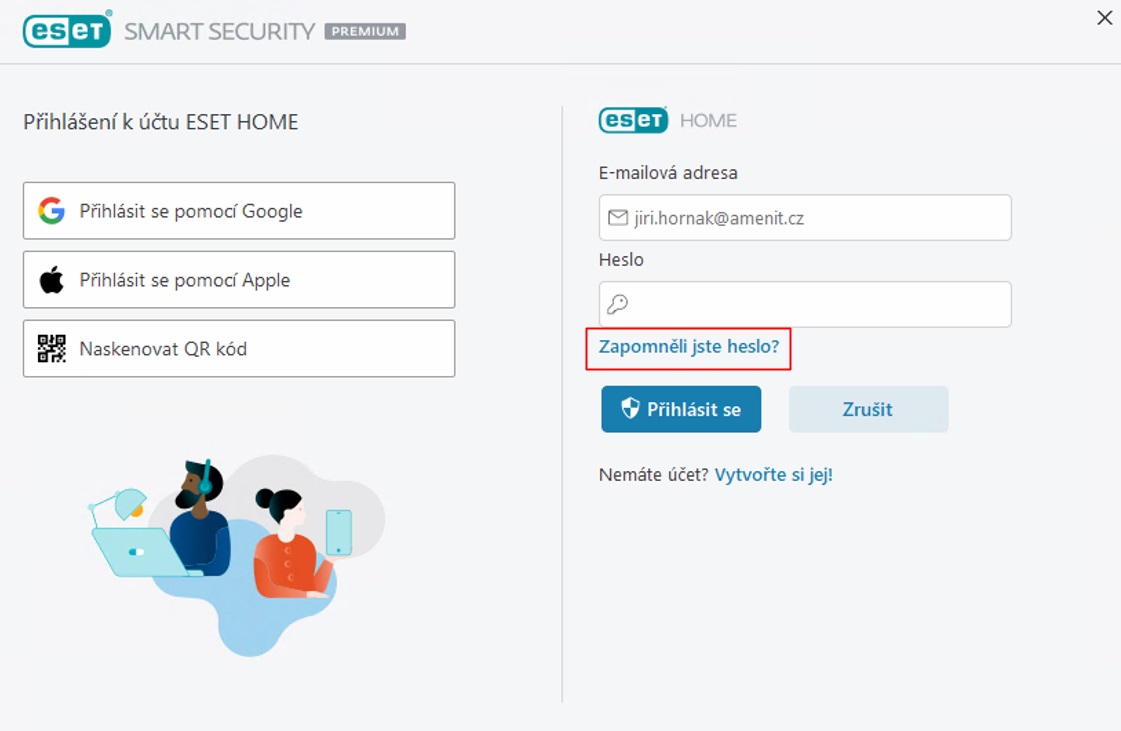Viewport: 1121px width, 731px height.
Task: Choose Přihlásit se pomocí Apple
Action: click(x=239, y=280)
